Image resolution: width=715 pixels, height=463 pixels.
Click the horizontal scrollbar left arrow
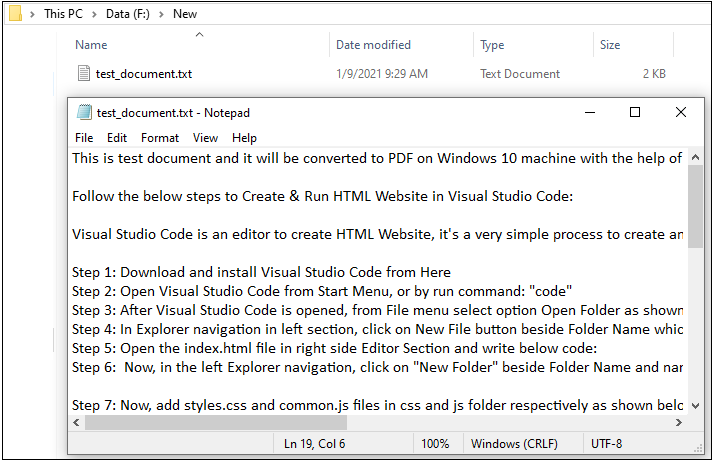[x=76, y=422]
